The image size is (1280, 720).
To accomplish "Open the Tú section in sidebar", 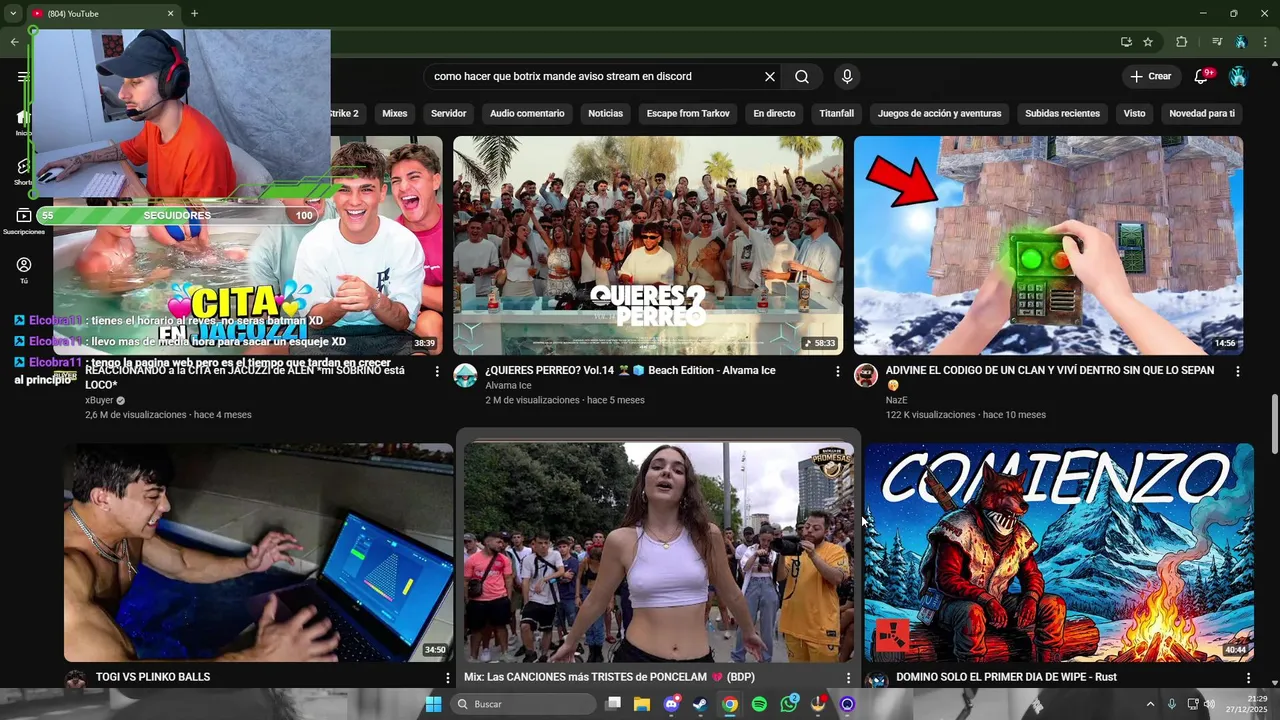I will (x=24, y=270).
